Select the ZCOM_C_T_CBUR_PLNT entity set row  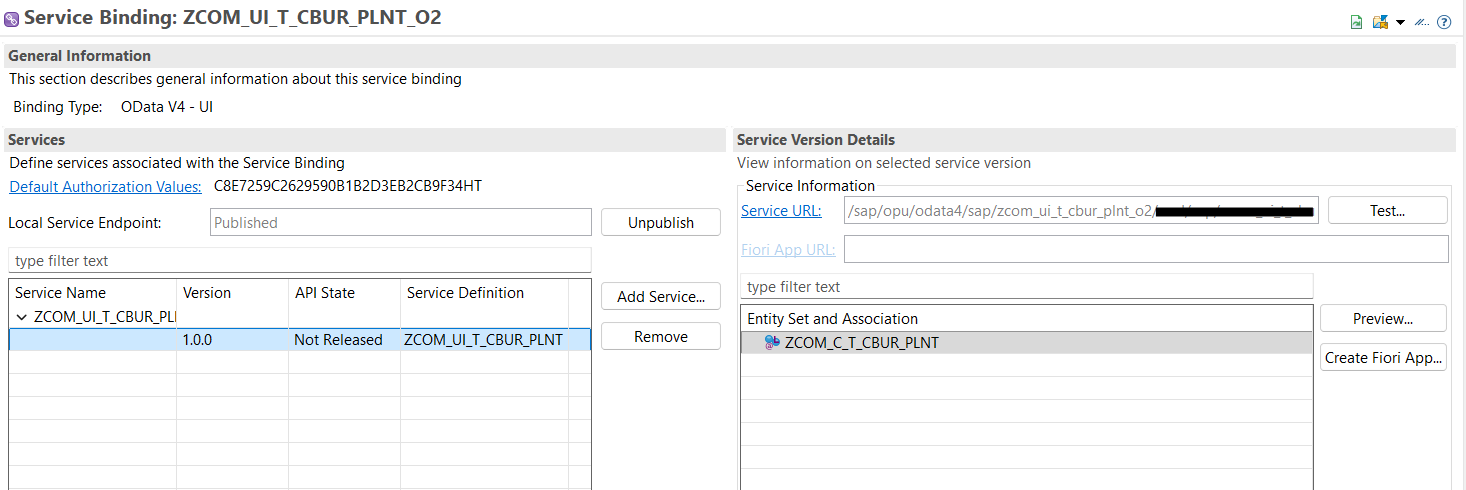(1026, 343)
